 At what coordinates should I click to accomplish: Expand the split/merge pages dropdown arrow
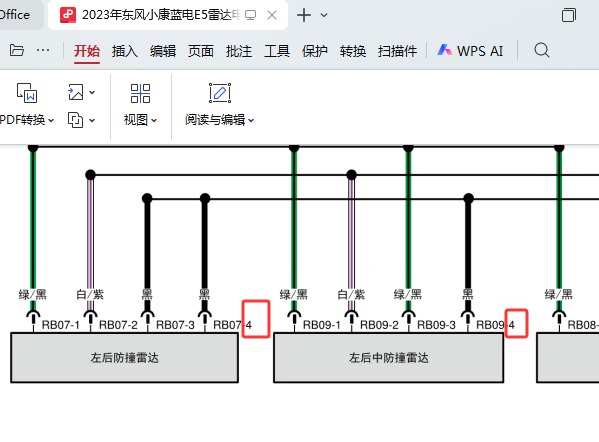pos(92,120)
